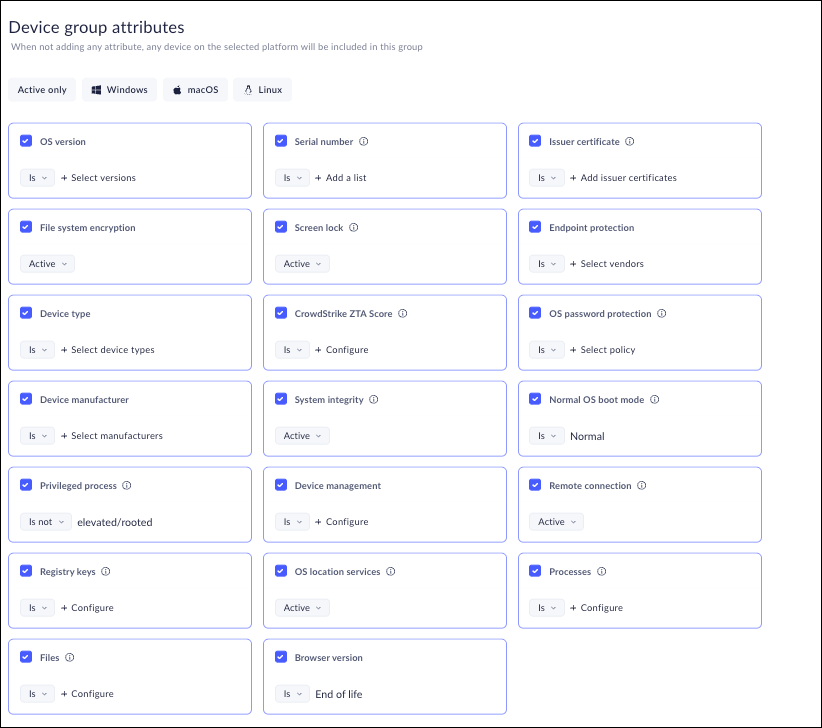Click the CrowdStrike ZTA Score info icon

pyautogui.click(x=403, y=314)
